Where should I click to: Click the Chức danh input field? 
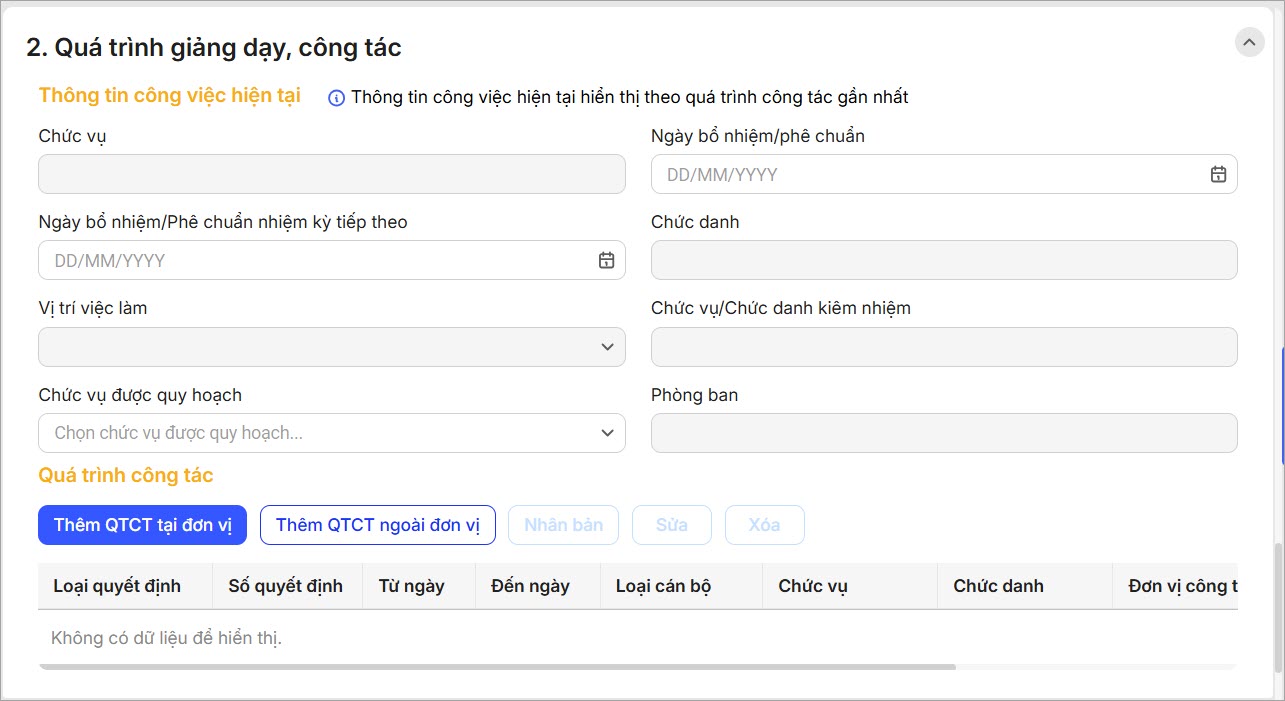943,260
